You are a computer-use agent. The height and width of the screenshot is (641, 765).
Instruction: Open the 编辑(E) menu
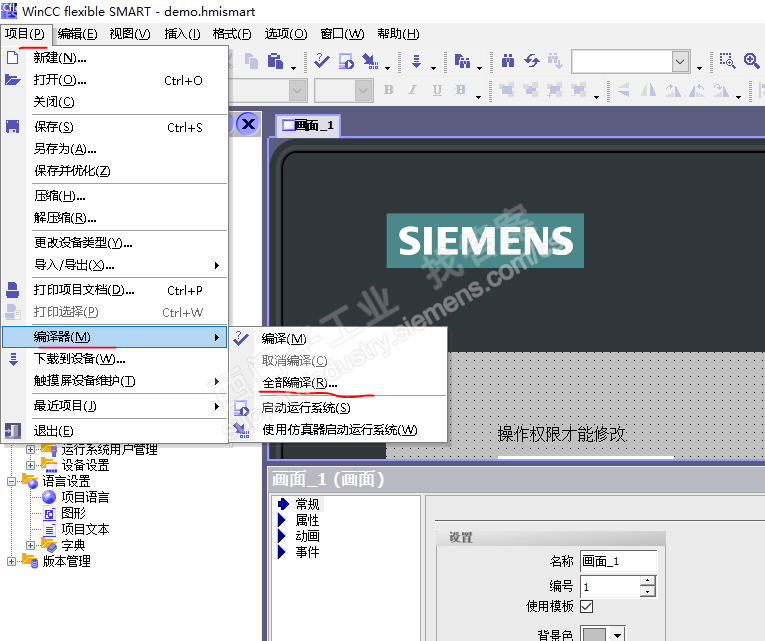(x=77, y=34)
